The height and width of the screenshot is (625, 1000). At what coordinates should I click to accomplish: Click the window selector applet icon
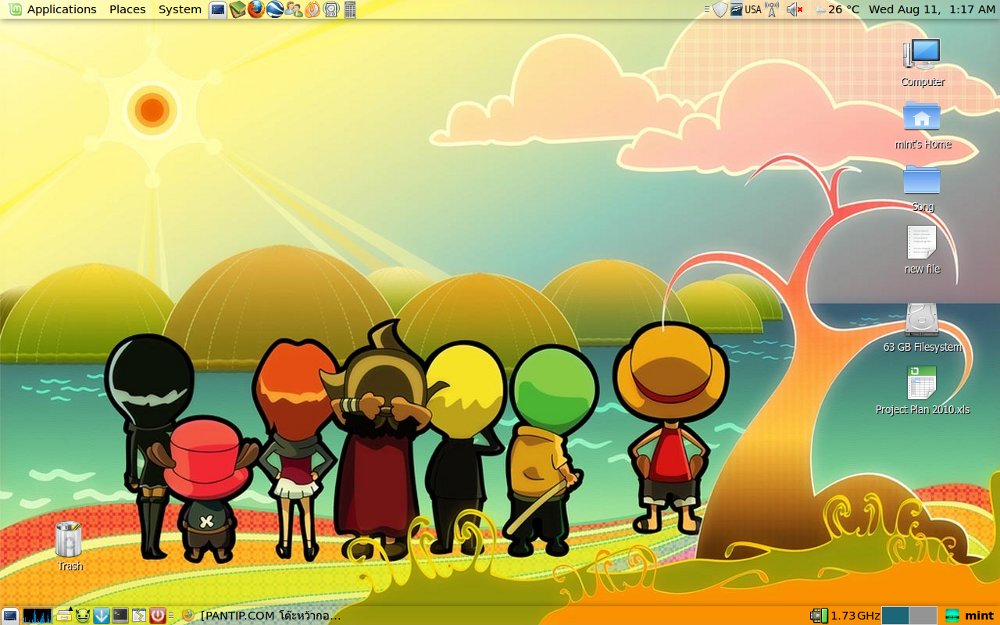coord(139,615)
